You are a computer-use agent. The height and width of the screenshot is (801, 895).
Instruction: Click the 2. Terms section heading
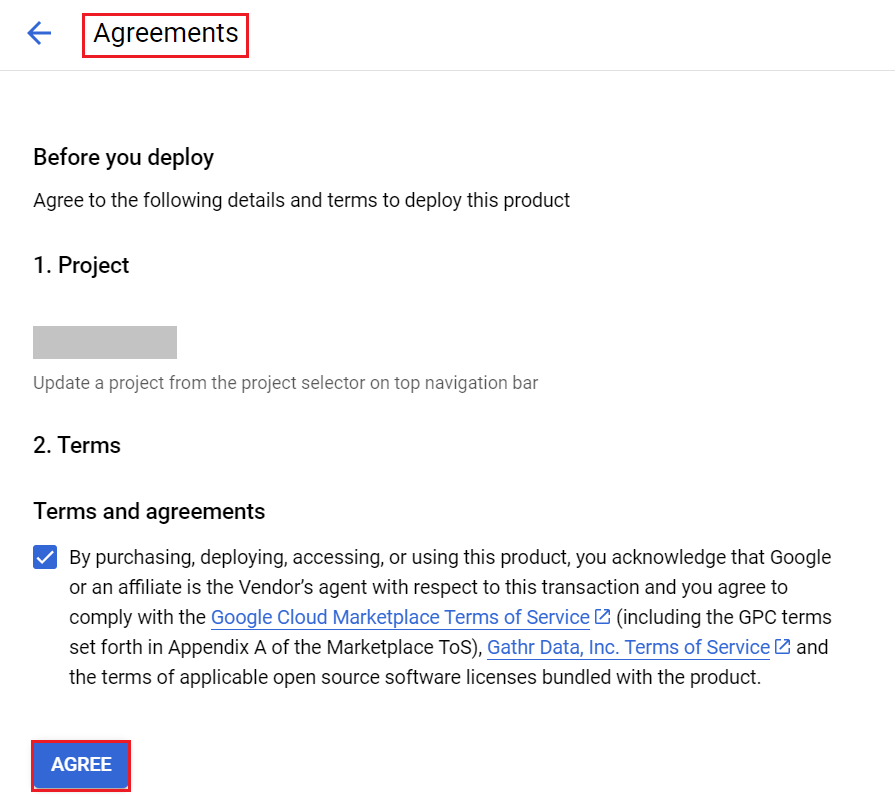pos(76,445)
